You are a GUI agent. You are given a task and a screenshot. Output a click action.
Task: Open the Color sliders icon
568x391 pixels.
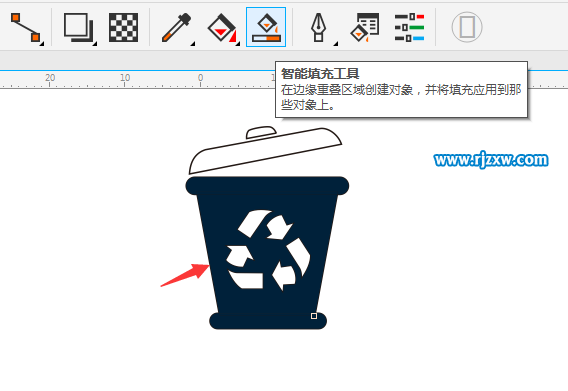409,27
